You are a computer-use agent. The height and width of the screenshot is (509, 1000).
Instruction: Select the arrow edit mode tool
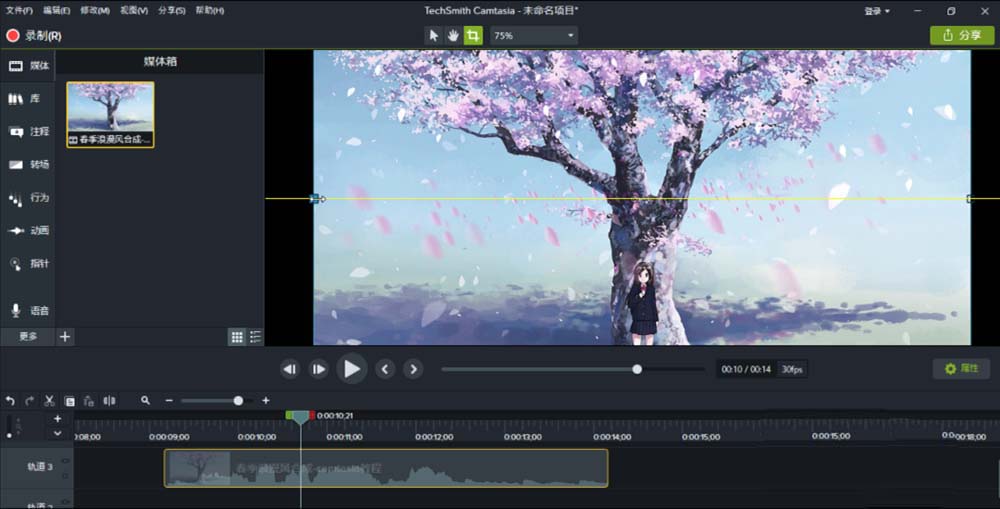point(434,36)
